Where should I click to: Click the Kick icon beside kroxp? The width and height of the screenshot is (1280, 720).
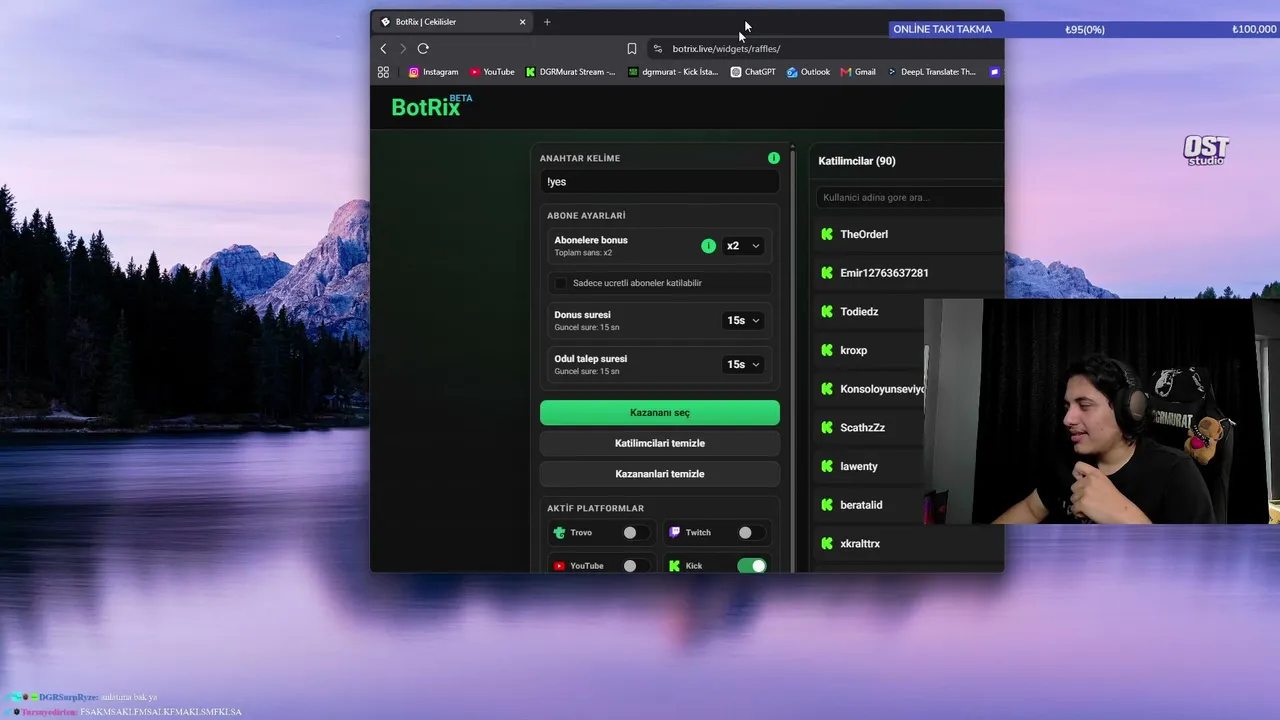coord(827,350)
